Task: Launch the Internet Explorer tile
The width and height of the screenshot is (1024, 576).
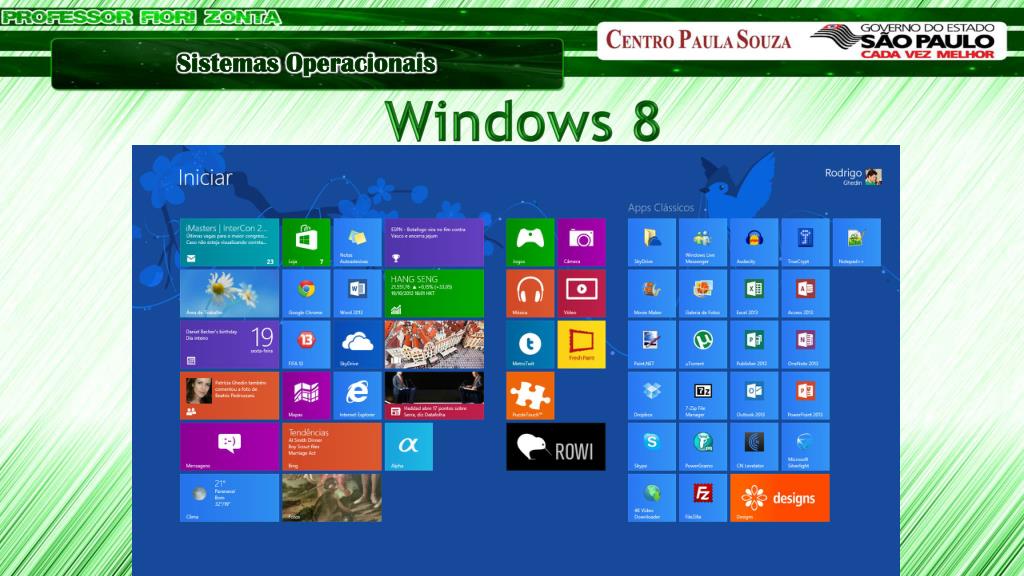Action: pos(357,396)
